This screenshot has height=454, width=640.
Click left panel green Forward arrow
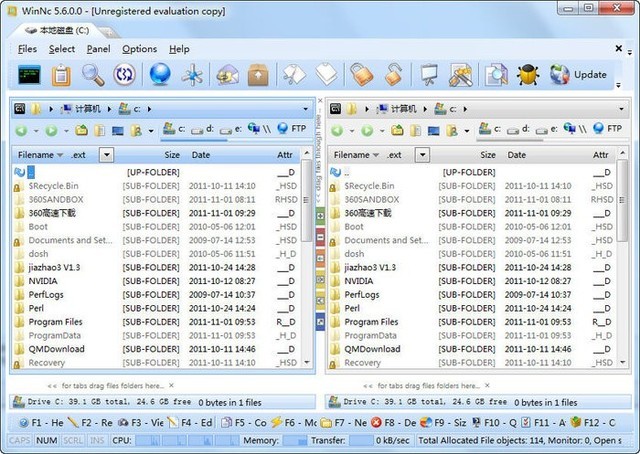(x=51, y=131)
